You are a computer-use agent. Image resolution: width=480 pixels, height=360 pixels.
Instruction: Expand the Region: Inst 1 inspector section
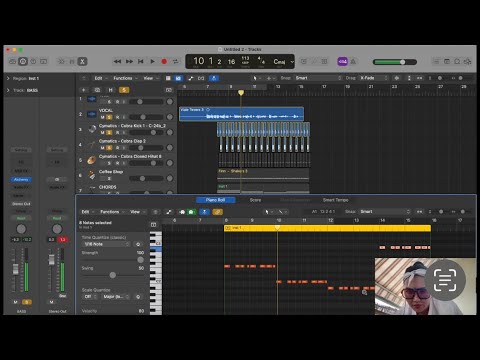(8, 78)
